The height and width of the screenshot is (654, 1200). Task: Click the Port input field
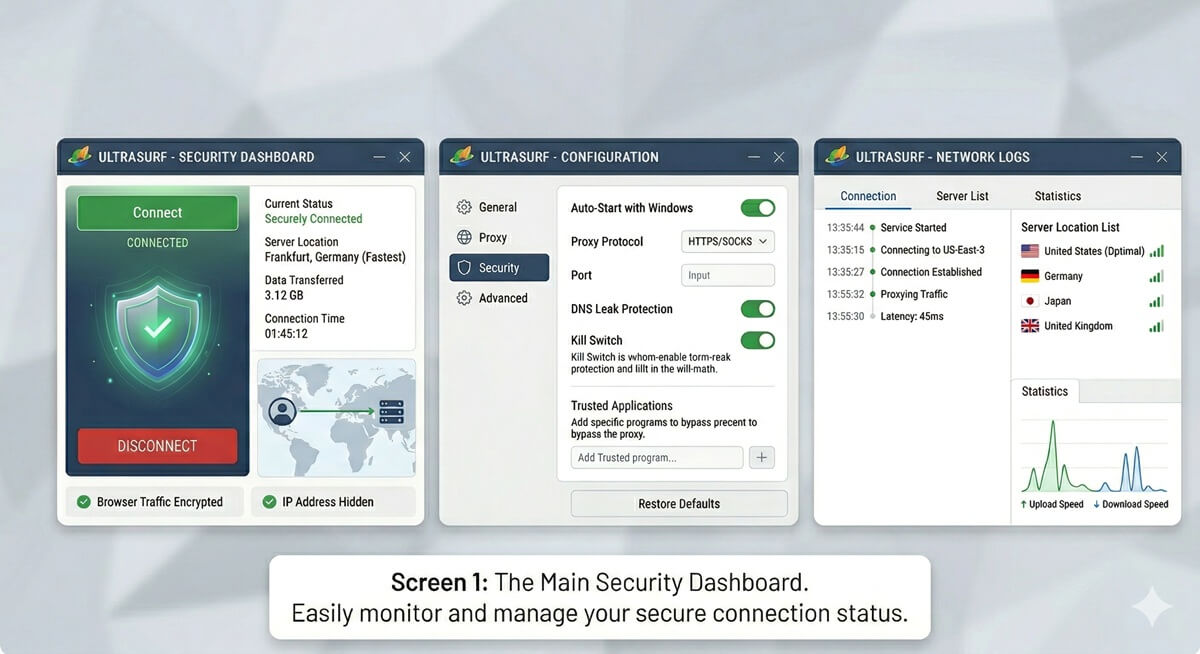[x=728, y=275]
